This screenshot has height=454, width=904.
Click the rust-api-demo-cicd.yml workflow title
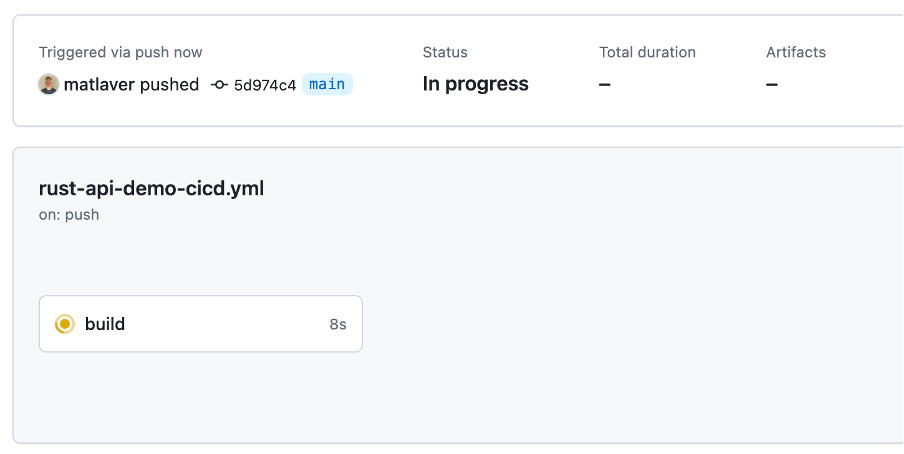click(x=151, y=189)
